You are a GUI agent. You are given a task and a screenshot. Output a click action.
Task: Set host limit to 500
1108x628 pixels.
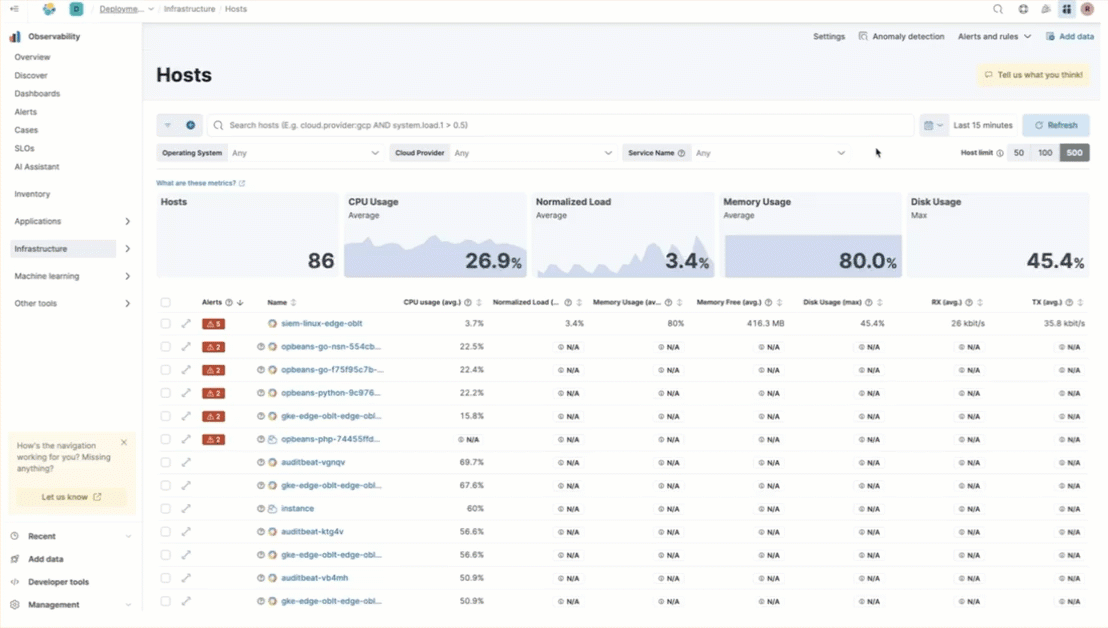click(x=1074, y=153)
